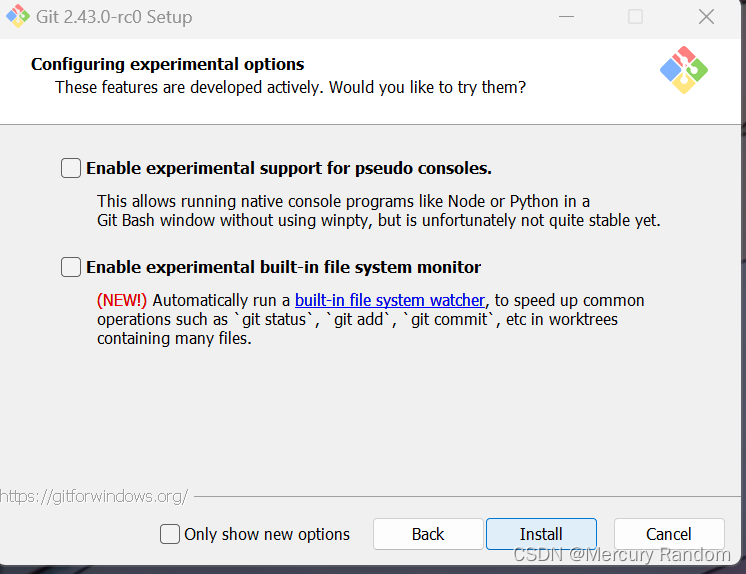Click the maximize button in the title bar
This screenshot has height=574, width=746.
(635, 17)
